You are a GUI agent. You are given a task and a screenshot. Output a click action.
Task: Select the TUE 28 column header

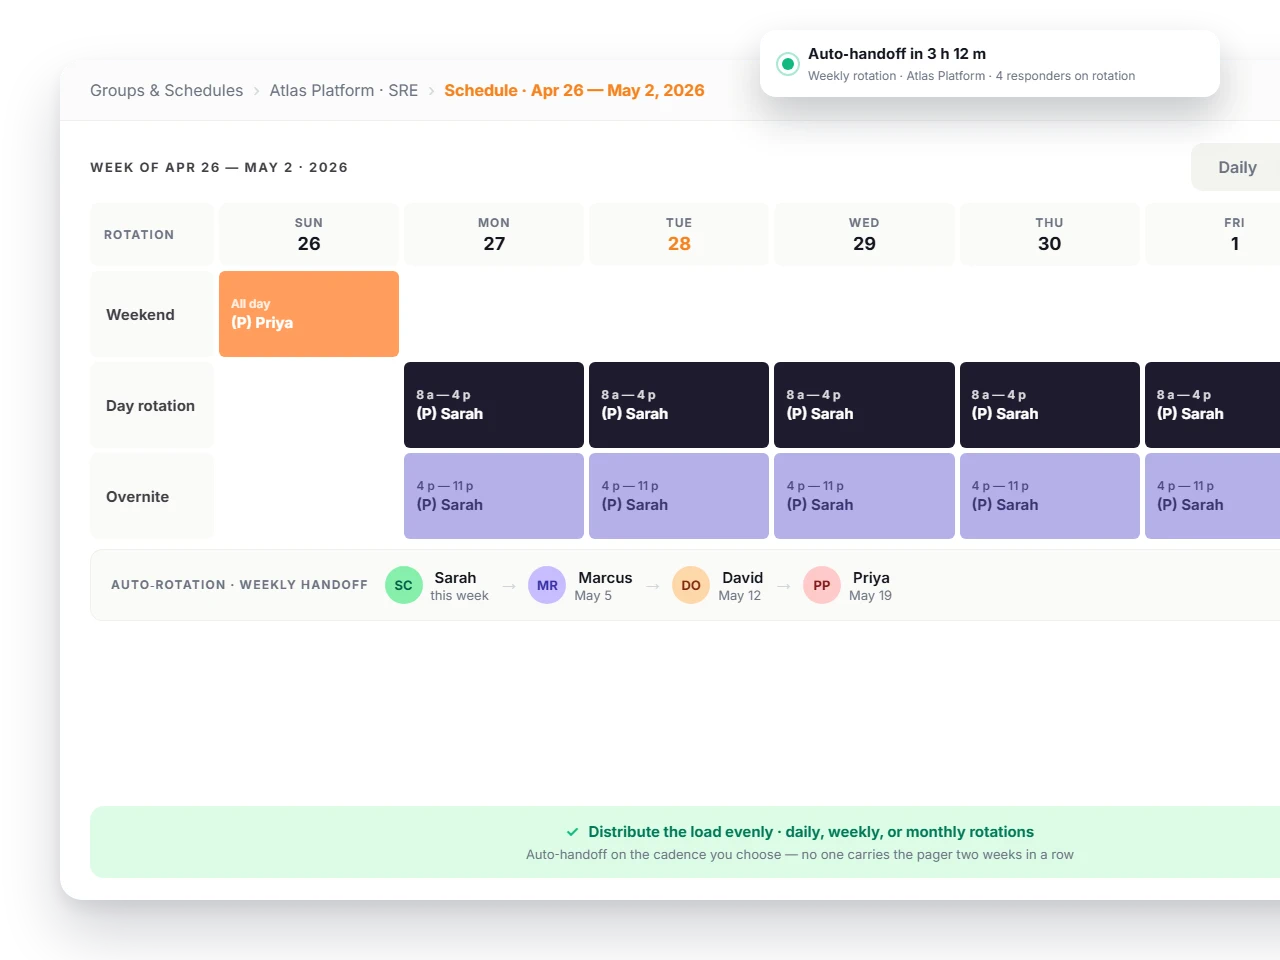(x=679, y=234)
